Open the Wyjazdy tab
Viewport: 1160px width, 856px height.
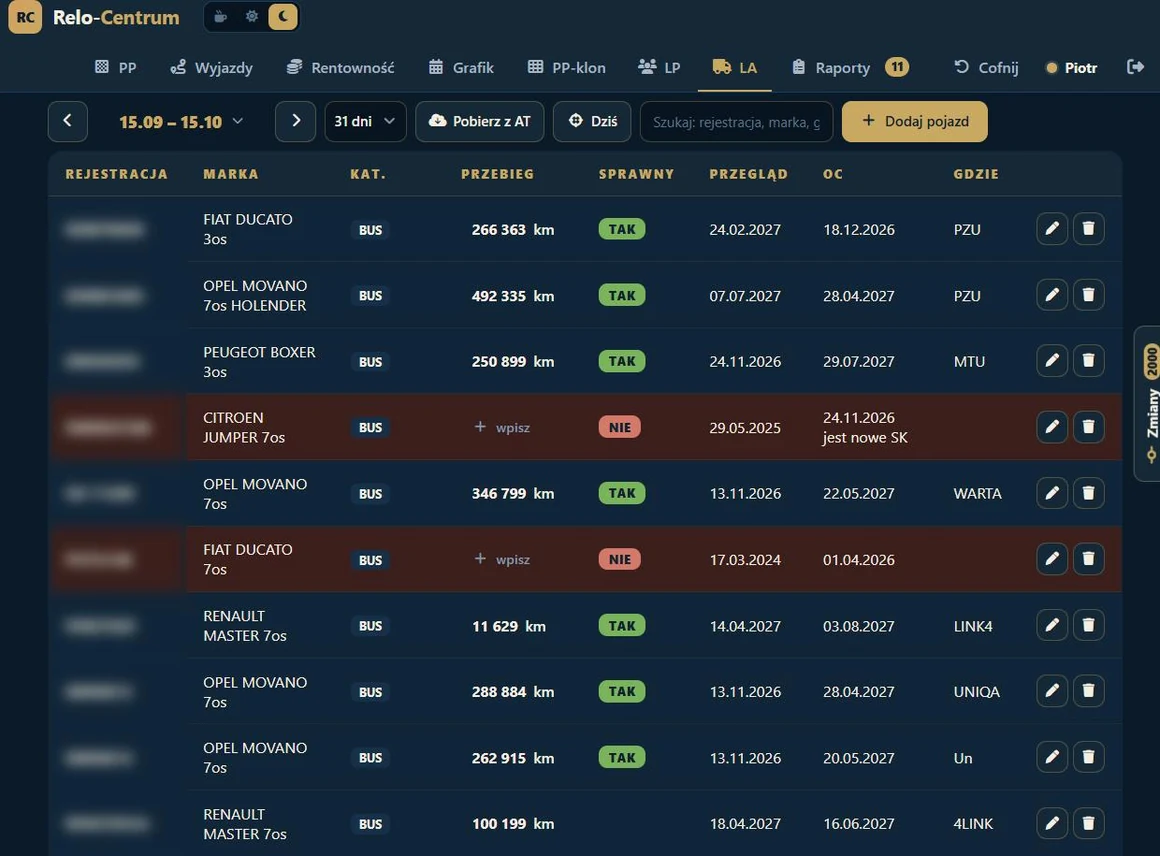coord(212,68)
